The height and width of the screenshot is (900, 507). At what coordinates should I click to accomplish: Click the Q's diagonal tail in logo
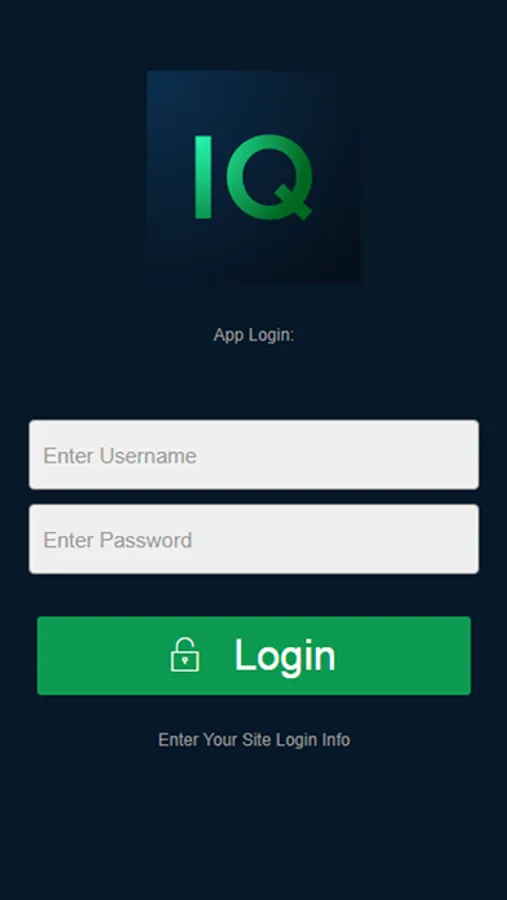294,202
